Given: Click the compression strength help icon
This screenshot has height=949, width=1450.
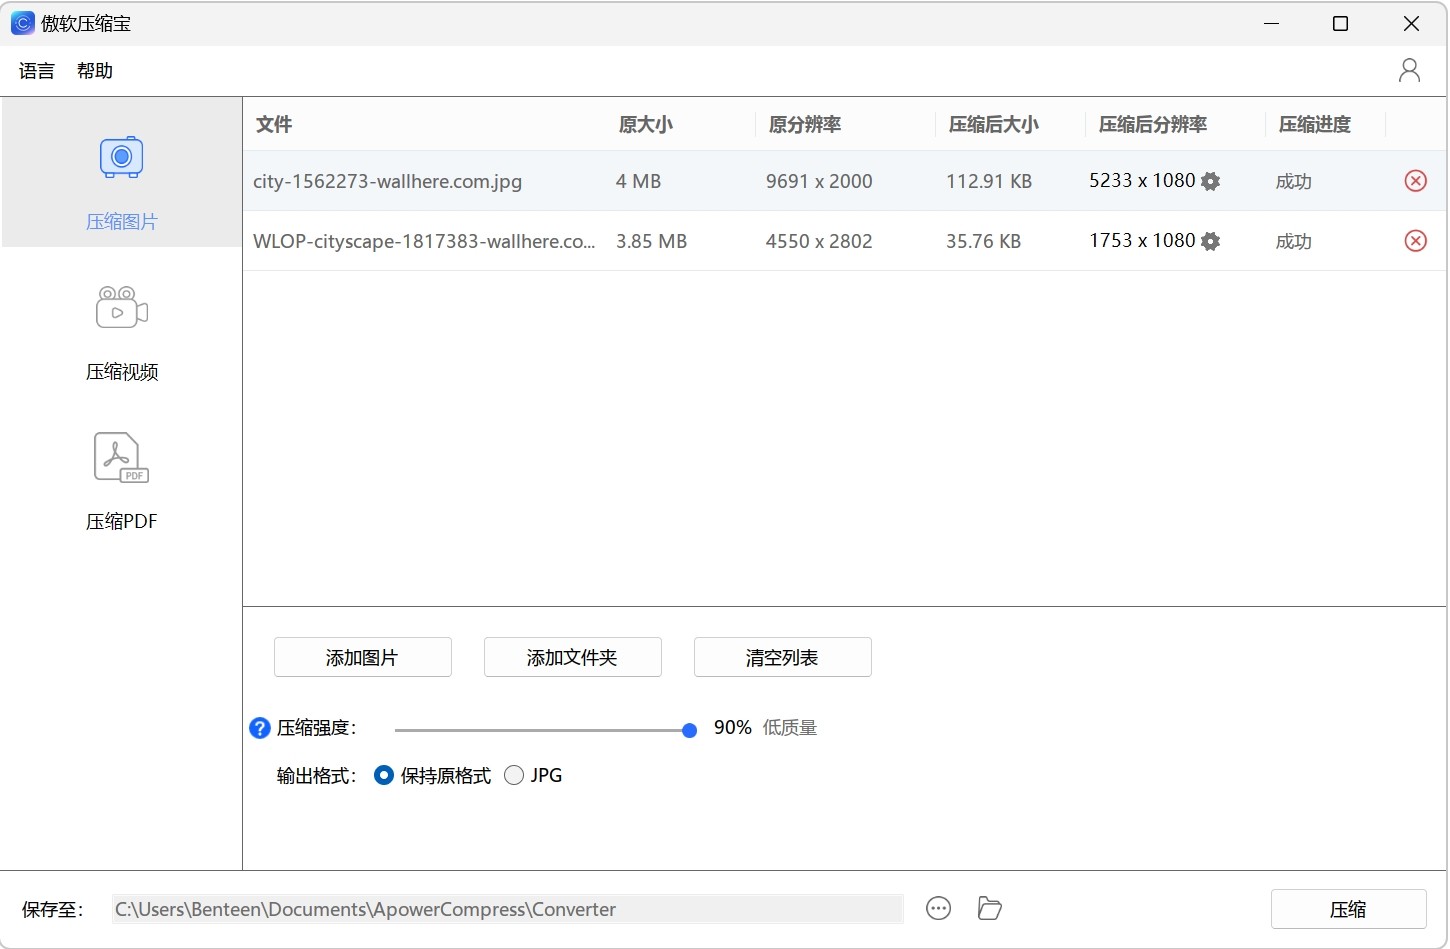Looking at the screenshot, I should pyautogui.click(x=260, y=728).
